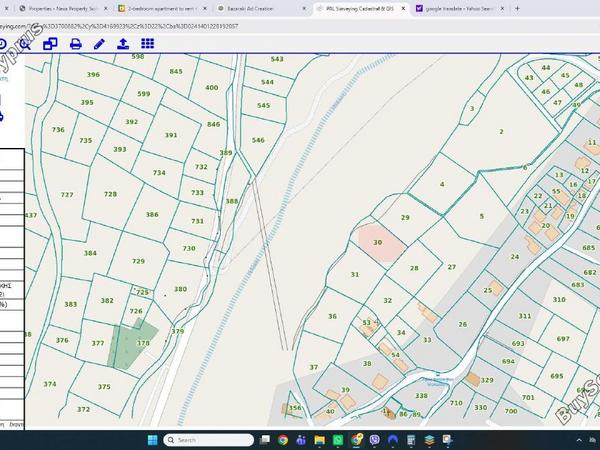Switch to the active Chrome profile window on the taskbar
The image size is (600, 450).
(357, 440)
